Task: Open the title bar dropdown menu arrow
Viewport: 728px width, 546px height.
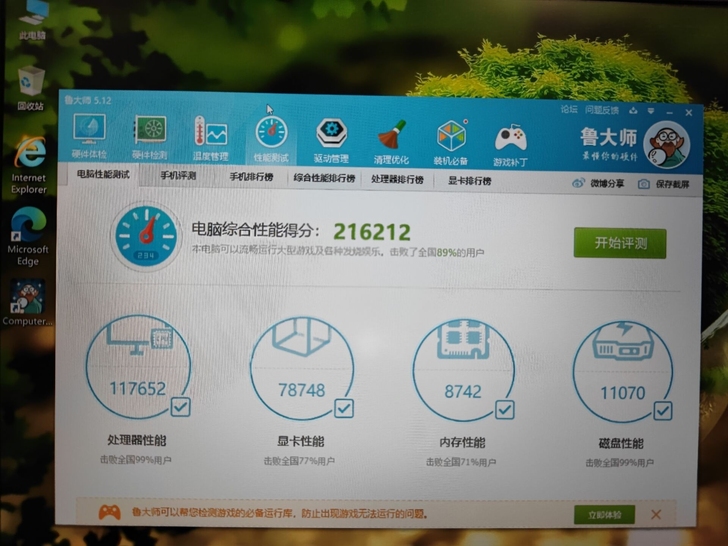Action: pyautogui.click(x=651, y=111)
